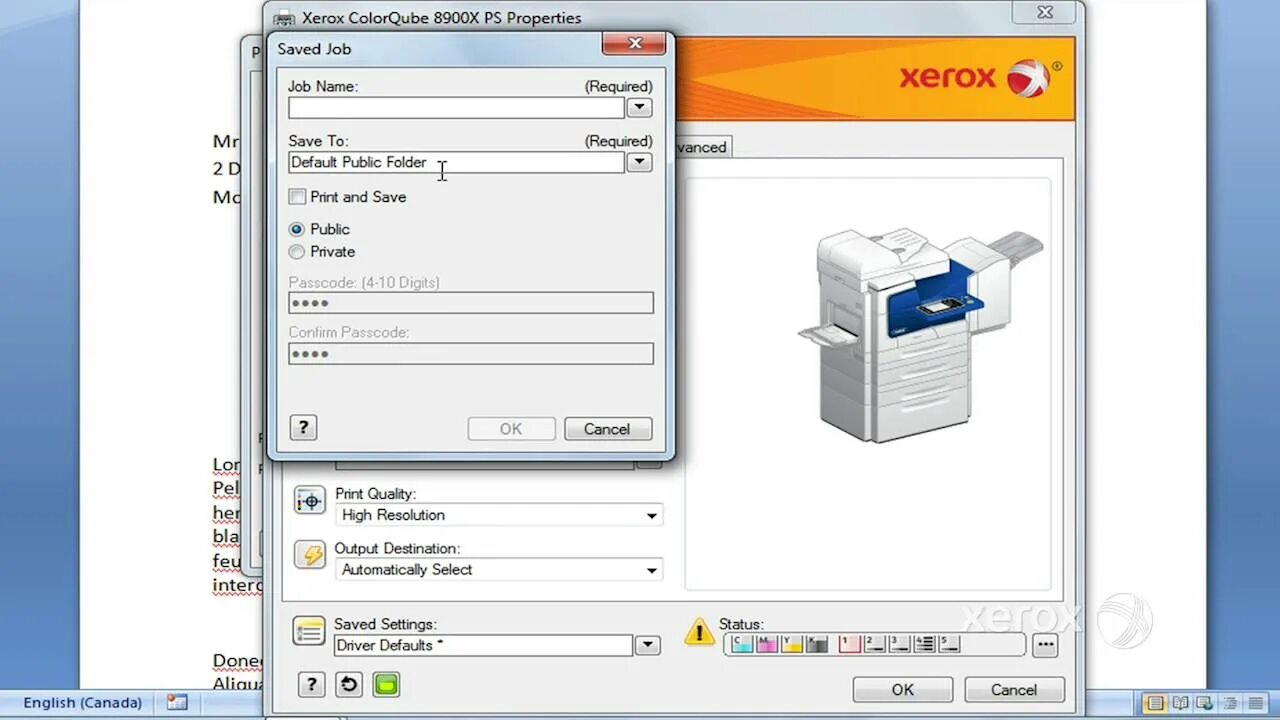Check the black ink level indicator
The width and height of the screenshot is (1280, 720).
pos(817,644)
